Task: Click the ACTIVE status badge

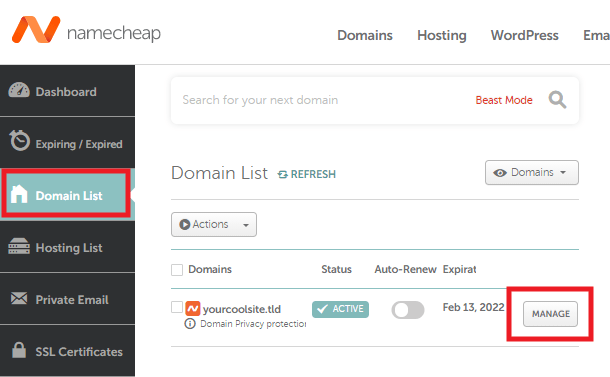Action: point(340,309)
